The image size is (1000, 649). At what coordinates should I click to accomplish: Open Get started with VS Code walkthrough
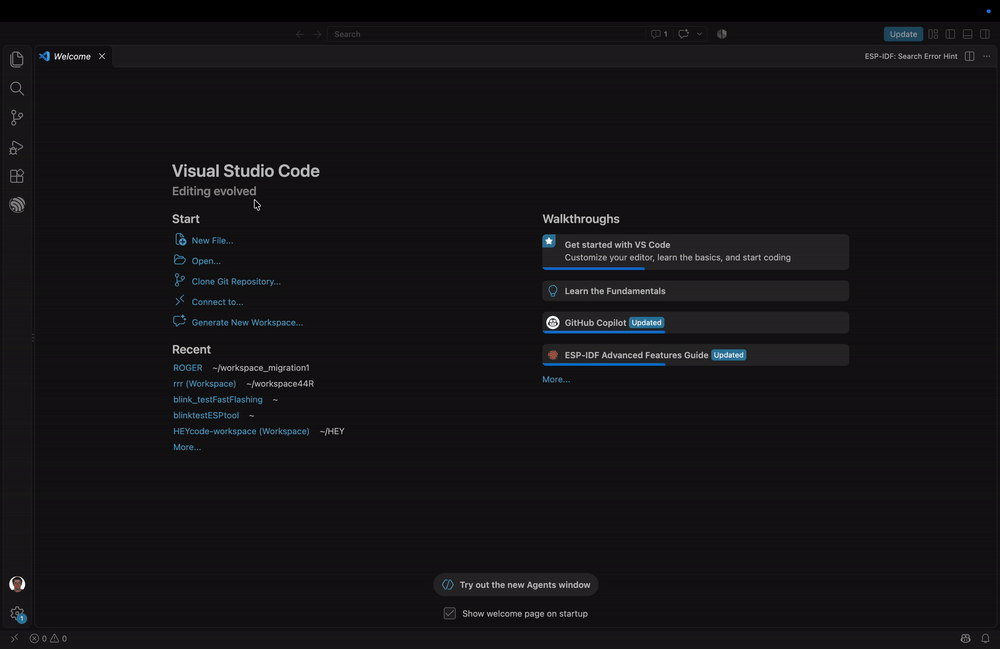point(695,251)
